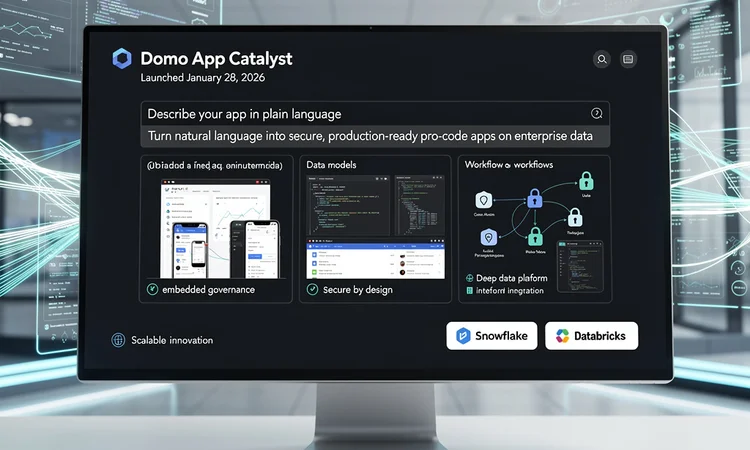Click the Domo hexagon logo
Viewport: 750px width, 450px height.
click(x=122, y=58)
